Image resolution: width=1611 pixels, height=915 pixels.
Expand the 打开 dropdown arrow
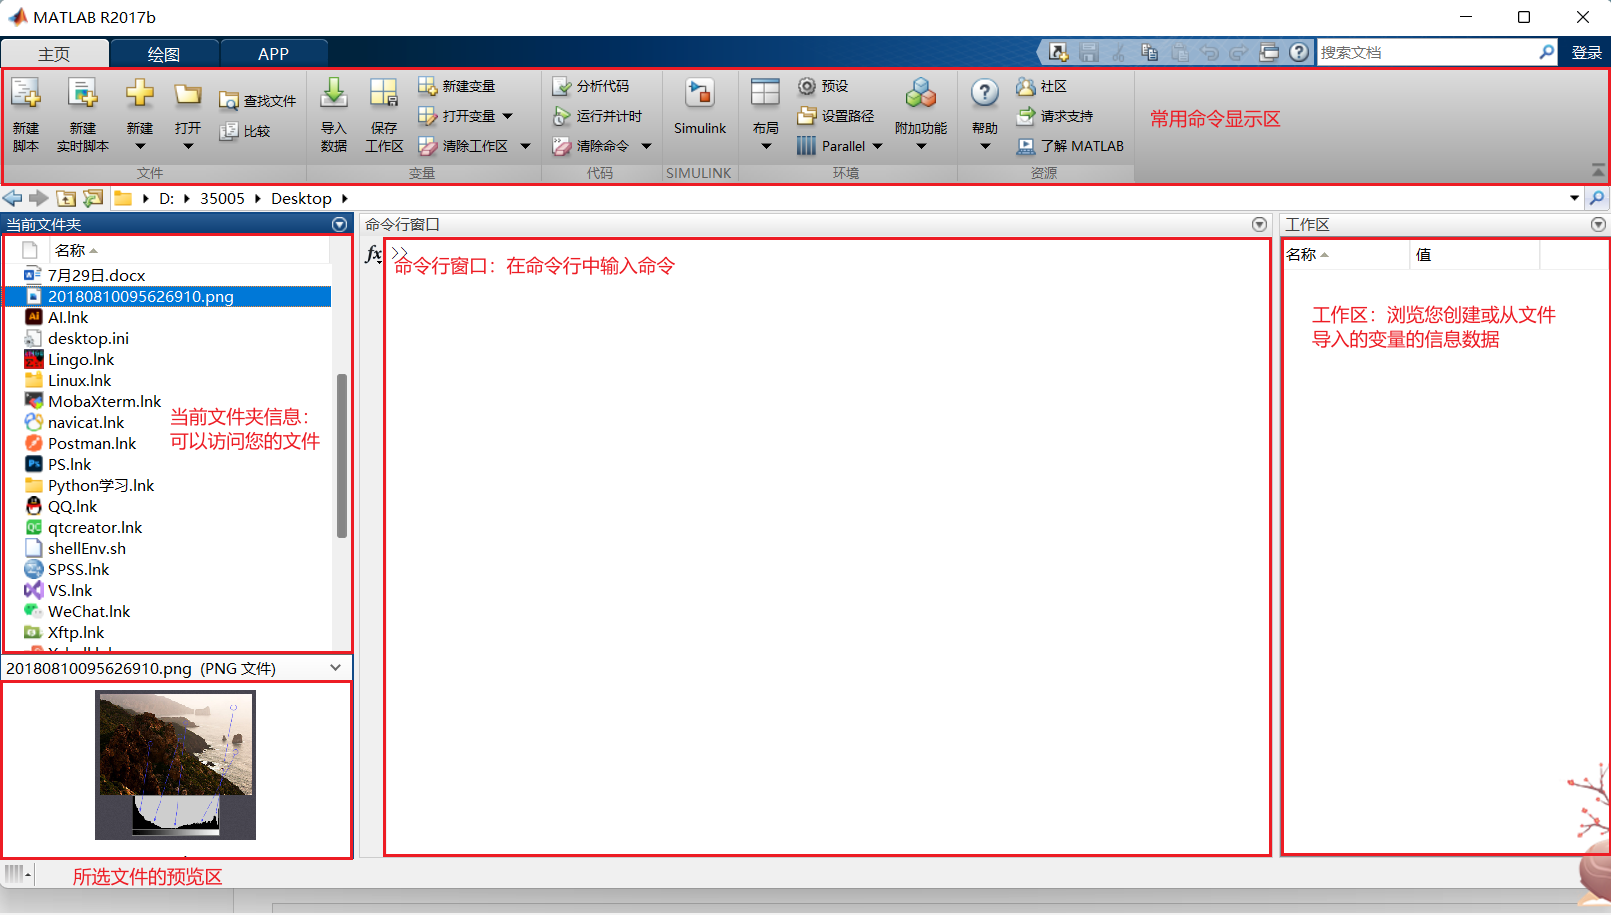(x=188, y=146)
